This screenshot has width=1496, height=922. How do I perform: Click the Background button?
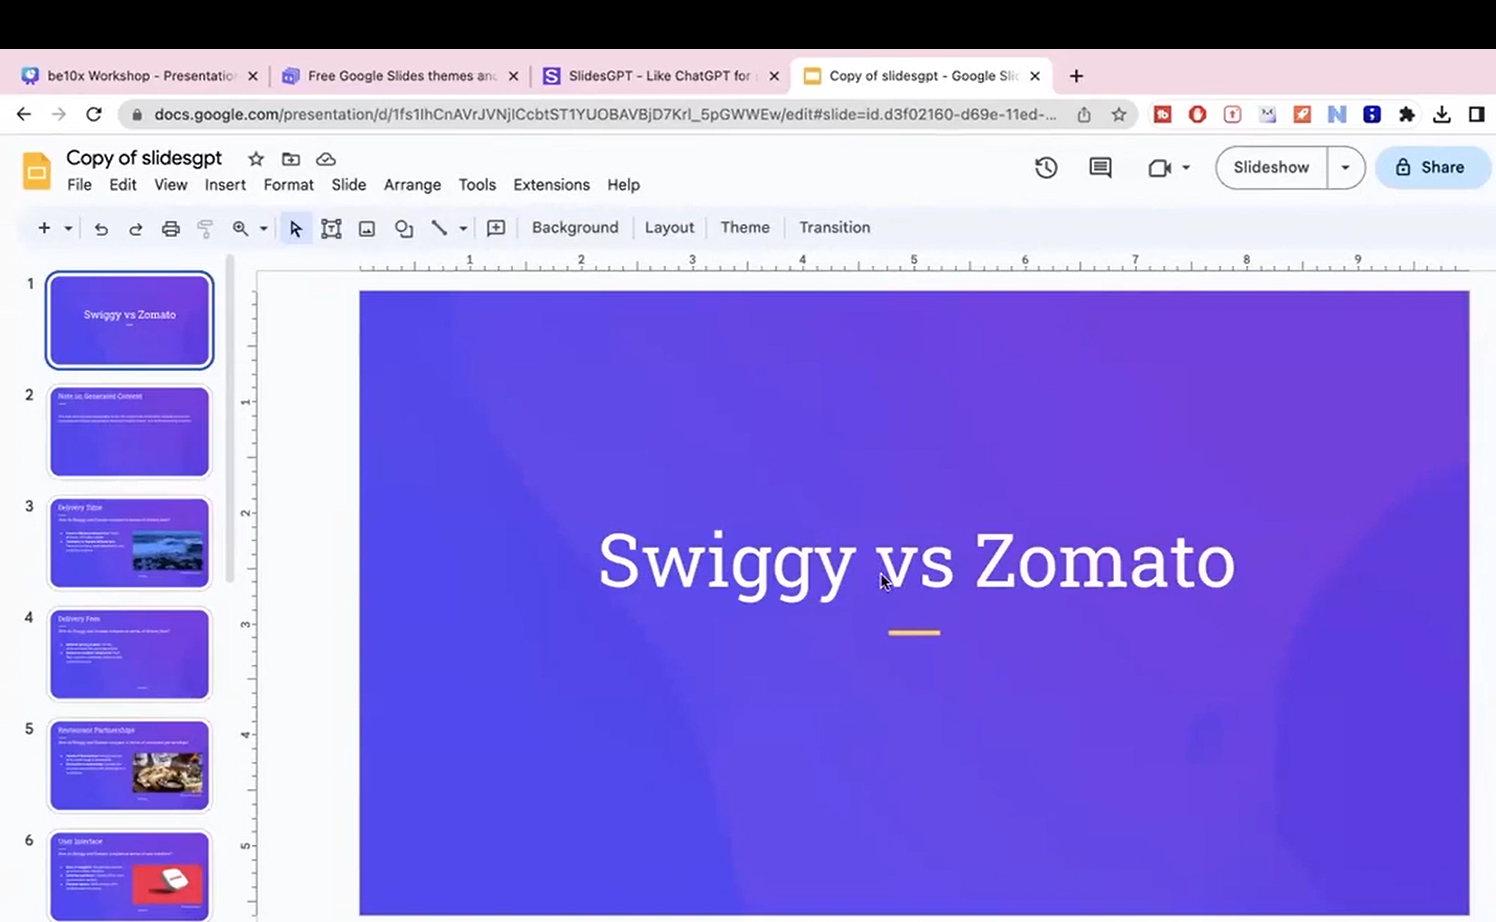coord(575,227)
